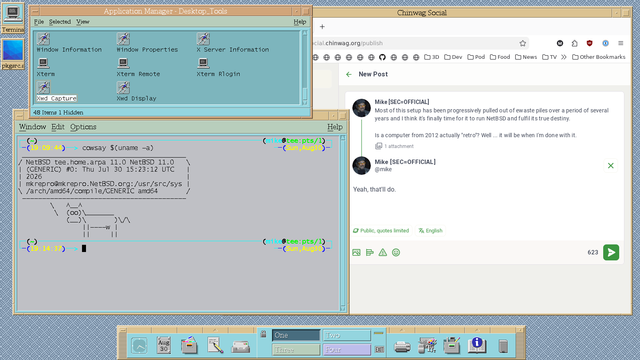
Task: Expand the subpanel arrow above the printer icon
Action: click(402, 330)
